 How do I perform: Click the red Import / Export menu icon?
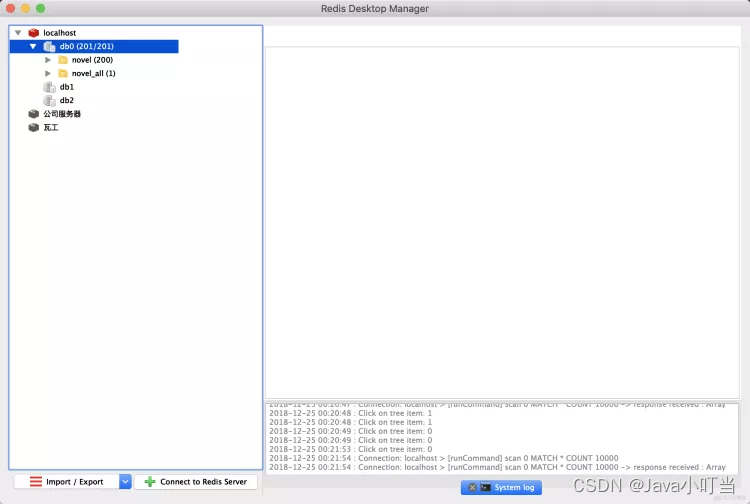pyautogui.click(x=36, y=482)
